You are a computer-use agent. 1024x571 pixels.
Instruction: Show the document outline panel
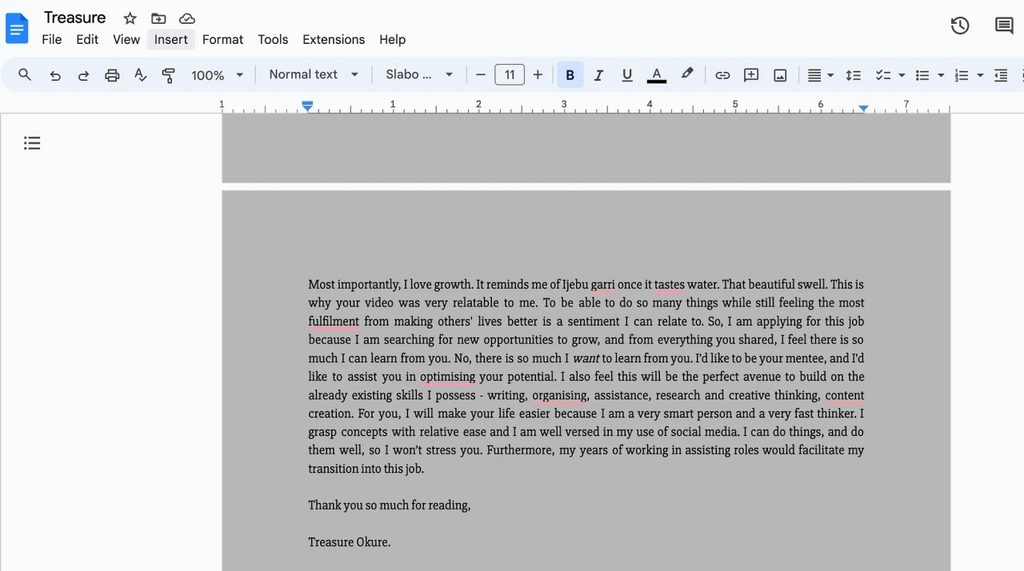[32, 143]
